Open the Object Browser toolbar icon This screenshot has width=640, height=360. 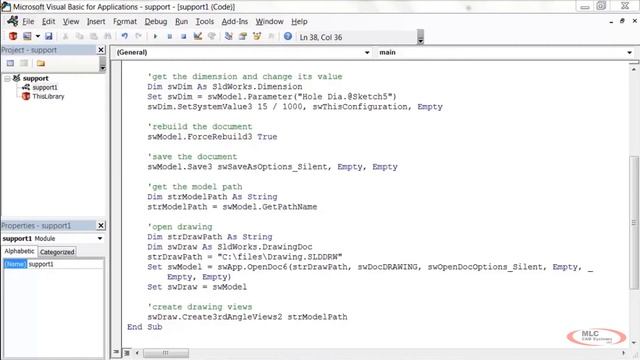click(x=257, y=36)
